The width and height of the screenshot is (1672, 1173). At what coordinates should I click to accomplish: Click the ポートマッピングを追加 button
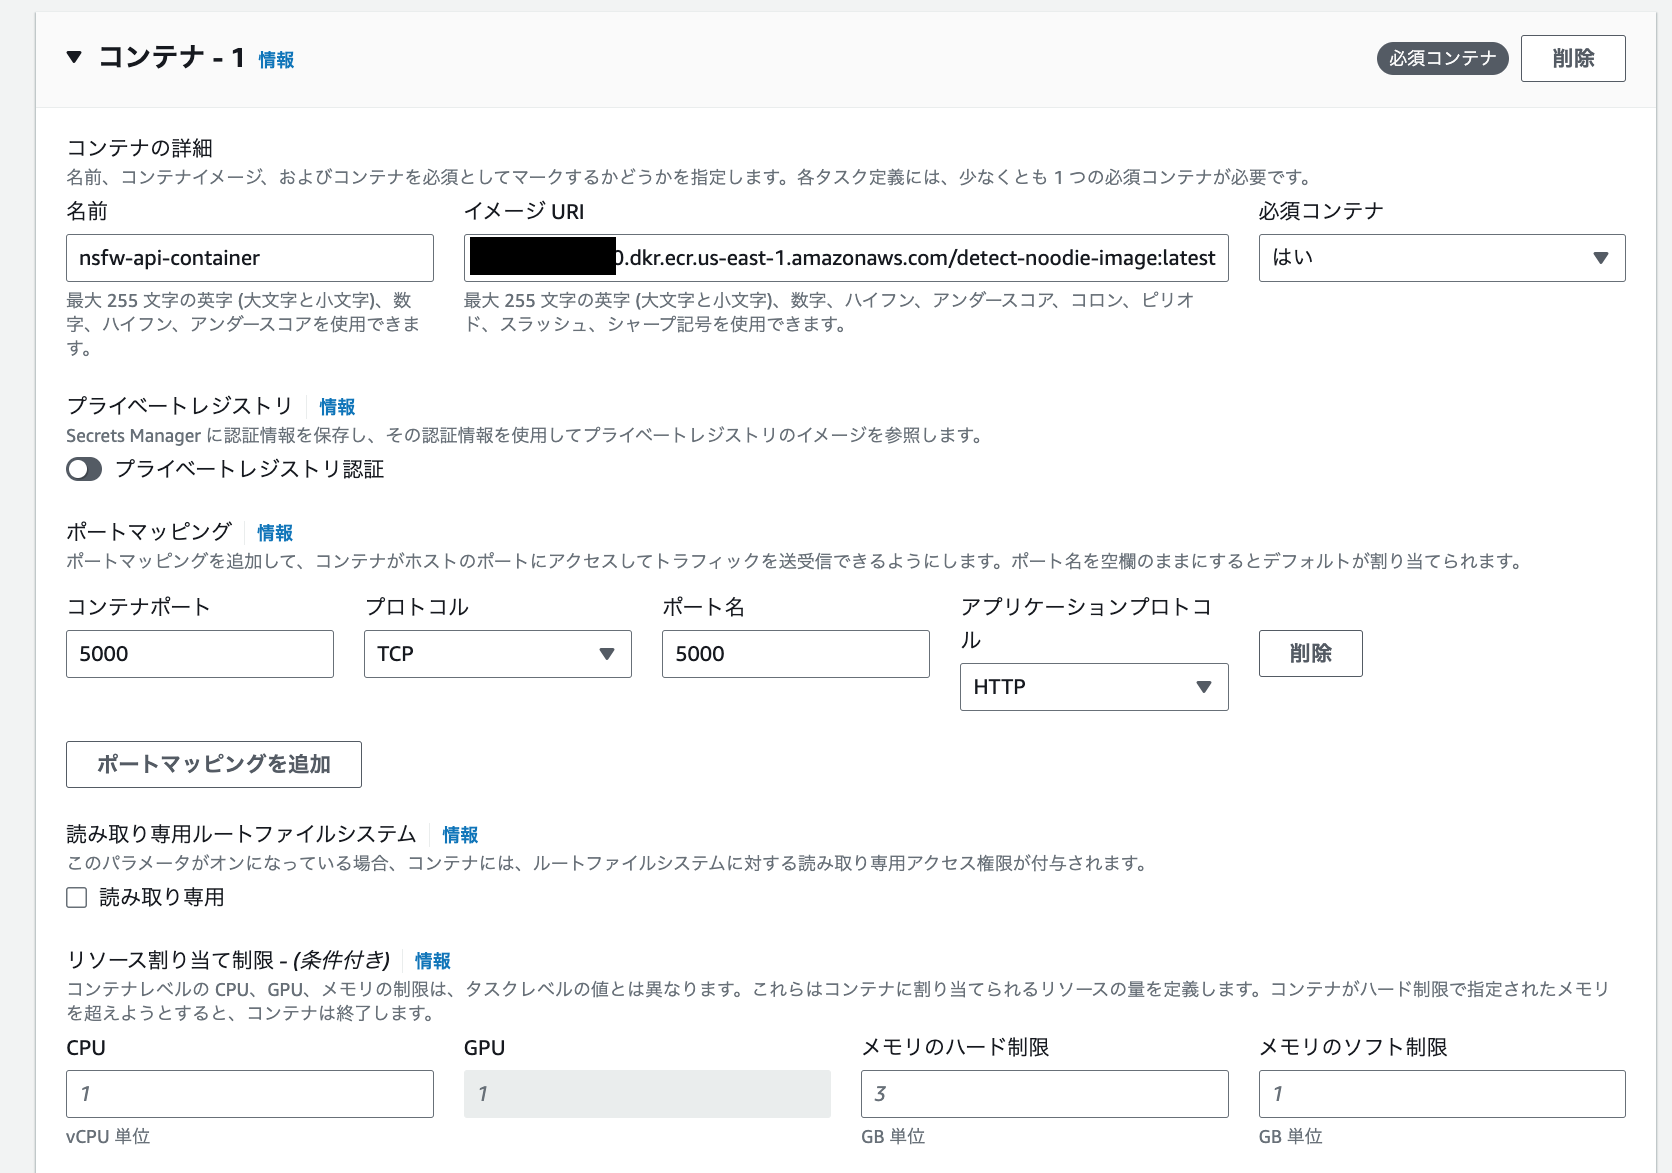213,764
